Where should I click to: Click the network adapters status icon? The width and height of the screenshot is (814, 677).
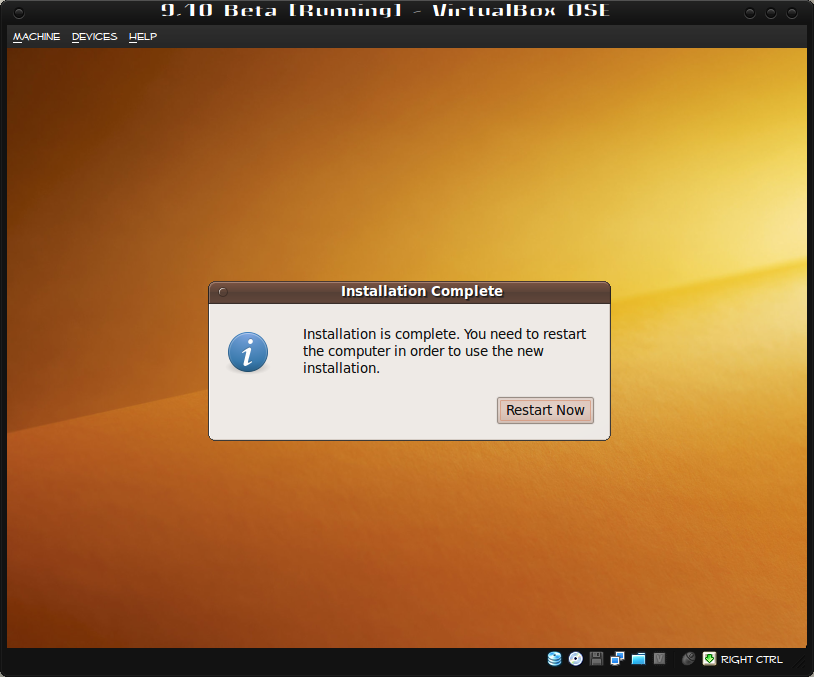[x=617, y=659]
